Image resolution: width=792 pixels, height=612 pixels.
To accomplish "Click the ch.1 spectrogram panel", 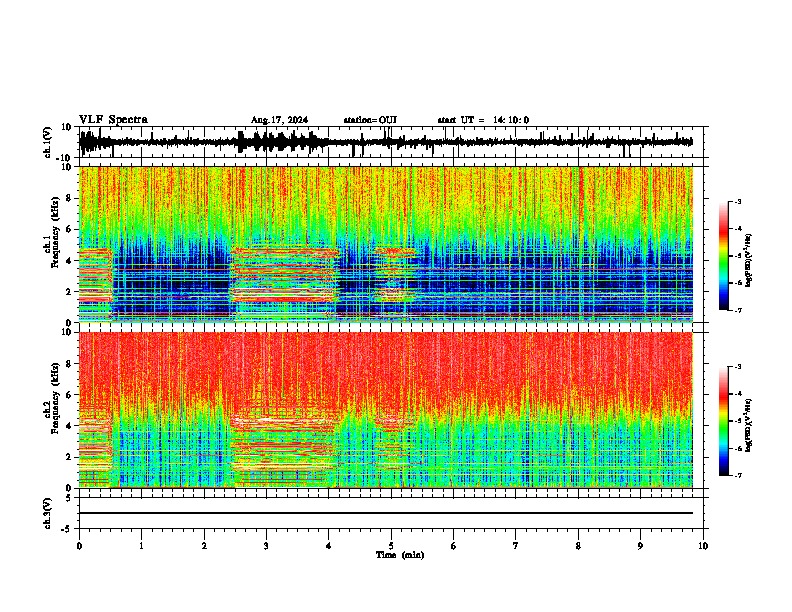I will pyautogui.click(x=386, y=244).
